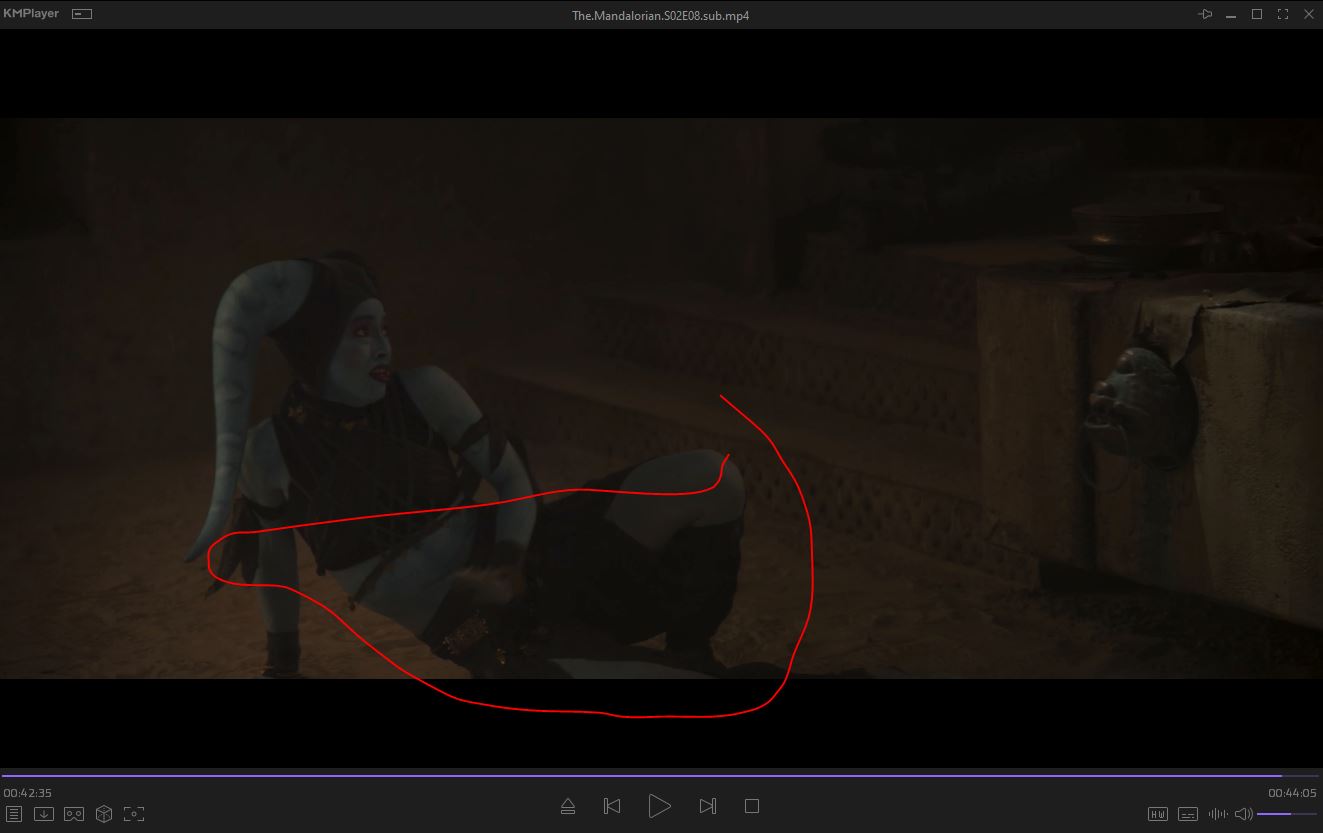Stop video playback
The image size is (1323, 833).
pyautogui.click(x=752, y=806)
